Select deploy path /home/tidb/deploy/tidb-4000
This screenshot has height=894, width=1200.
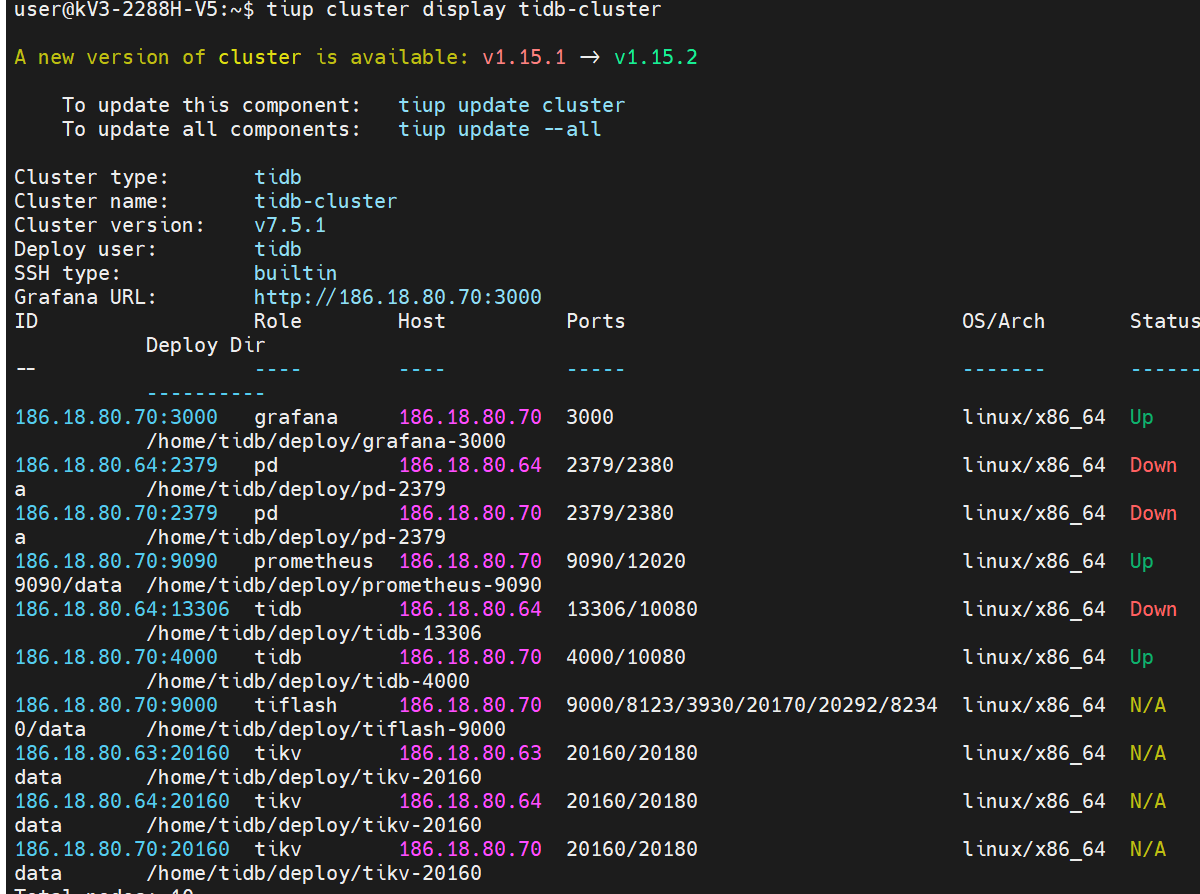point(308,681)
